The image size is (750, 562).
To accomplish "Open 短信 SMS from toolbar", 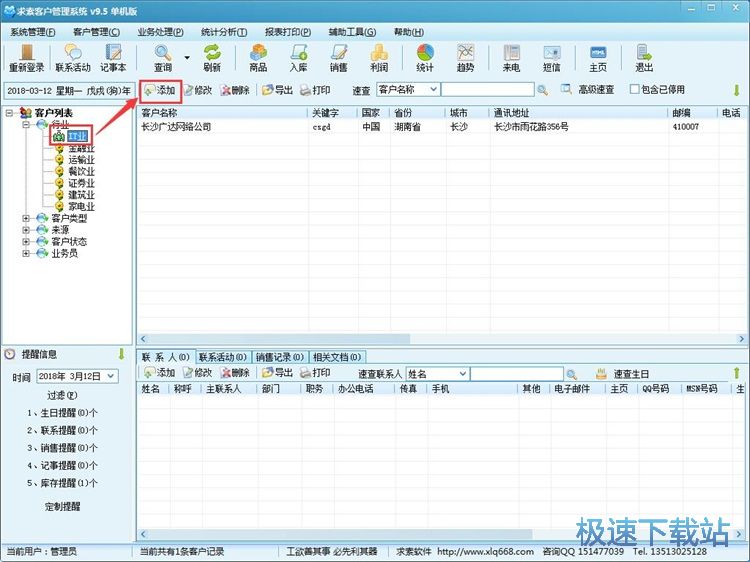I will 552,58.
